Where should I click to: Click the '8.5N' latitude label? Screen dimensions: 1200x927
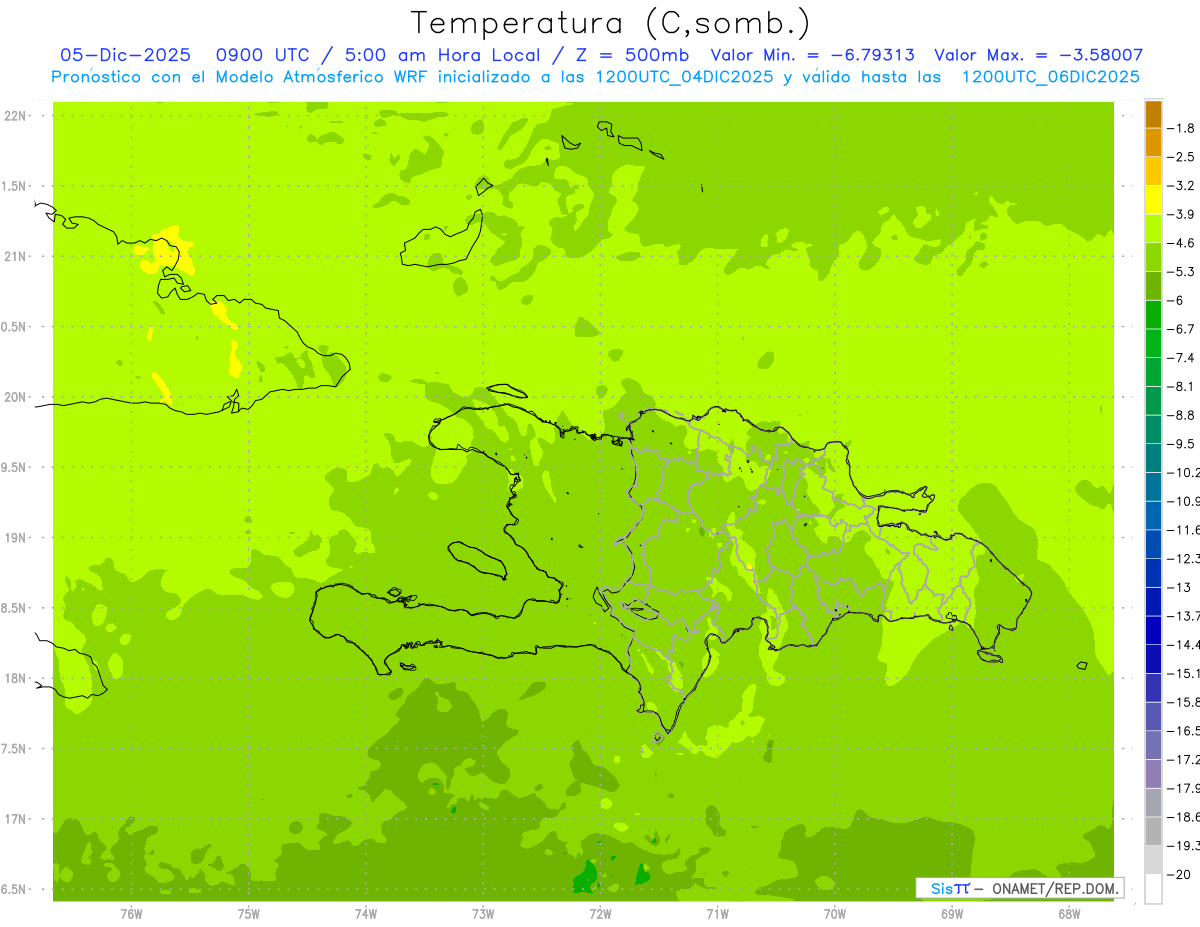[x=14, y=608]
